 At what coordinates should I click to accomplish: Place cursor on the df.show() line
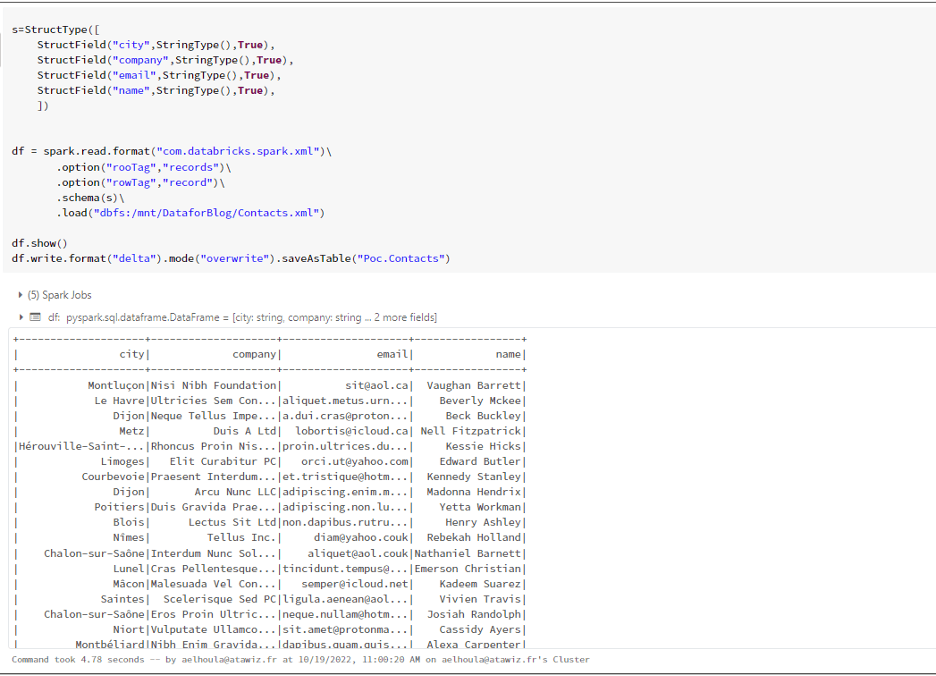[40, 243]
